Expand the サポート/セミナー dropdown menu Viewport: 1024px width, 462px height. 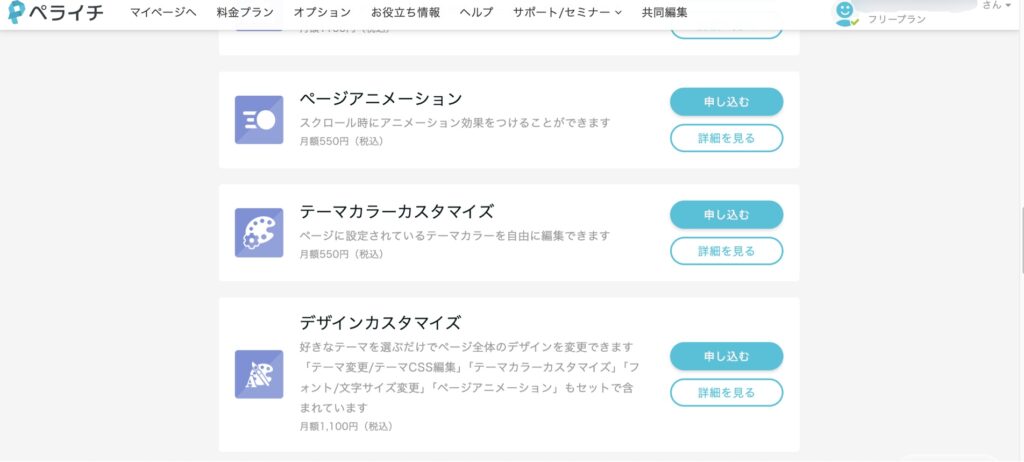(x=567, y=12)
